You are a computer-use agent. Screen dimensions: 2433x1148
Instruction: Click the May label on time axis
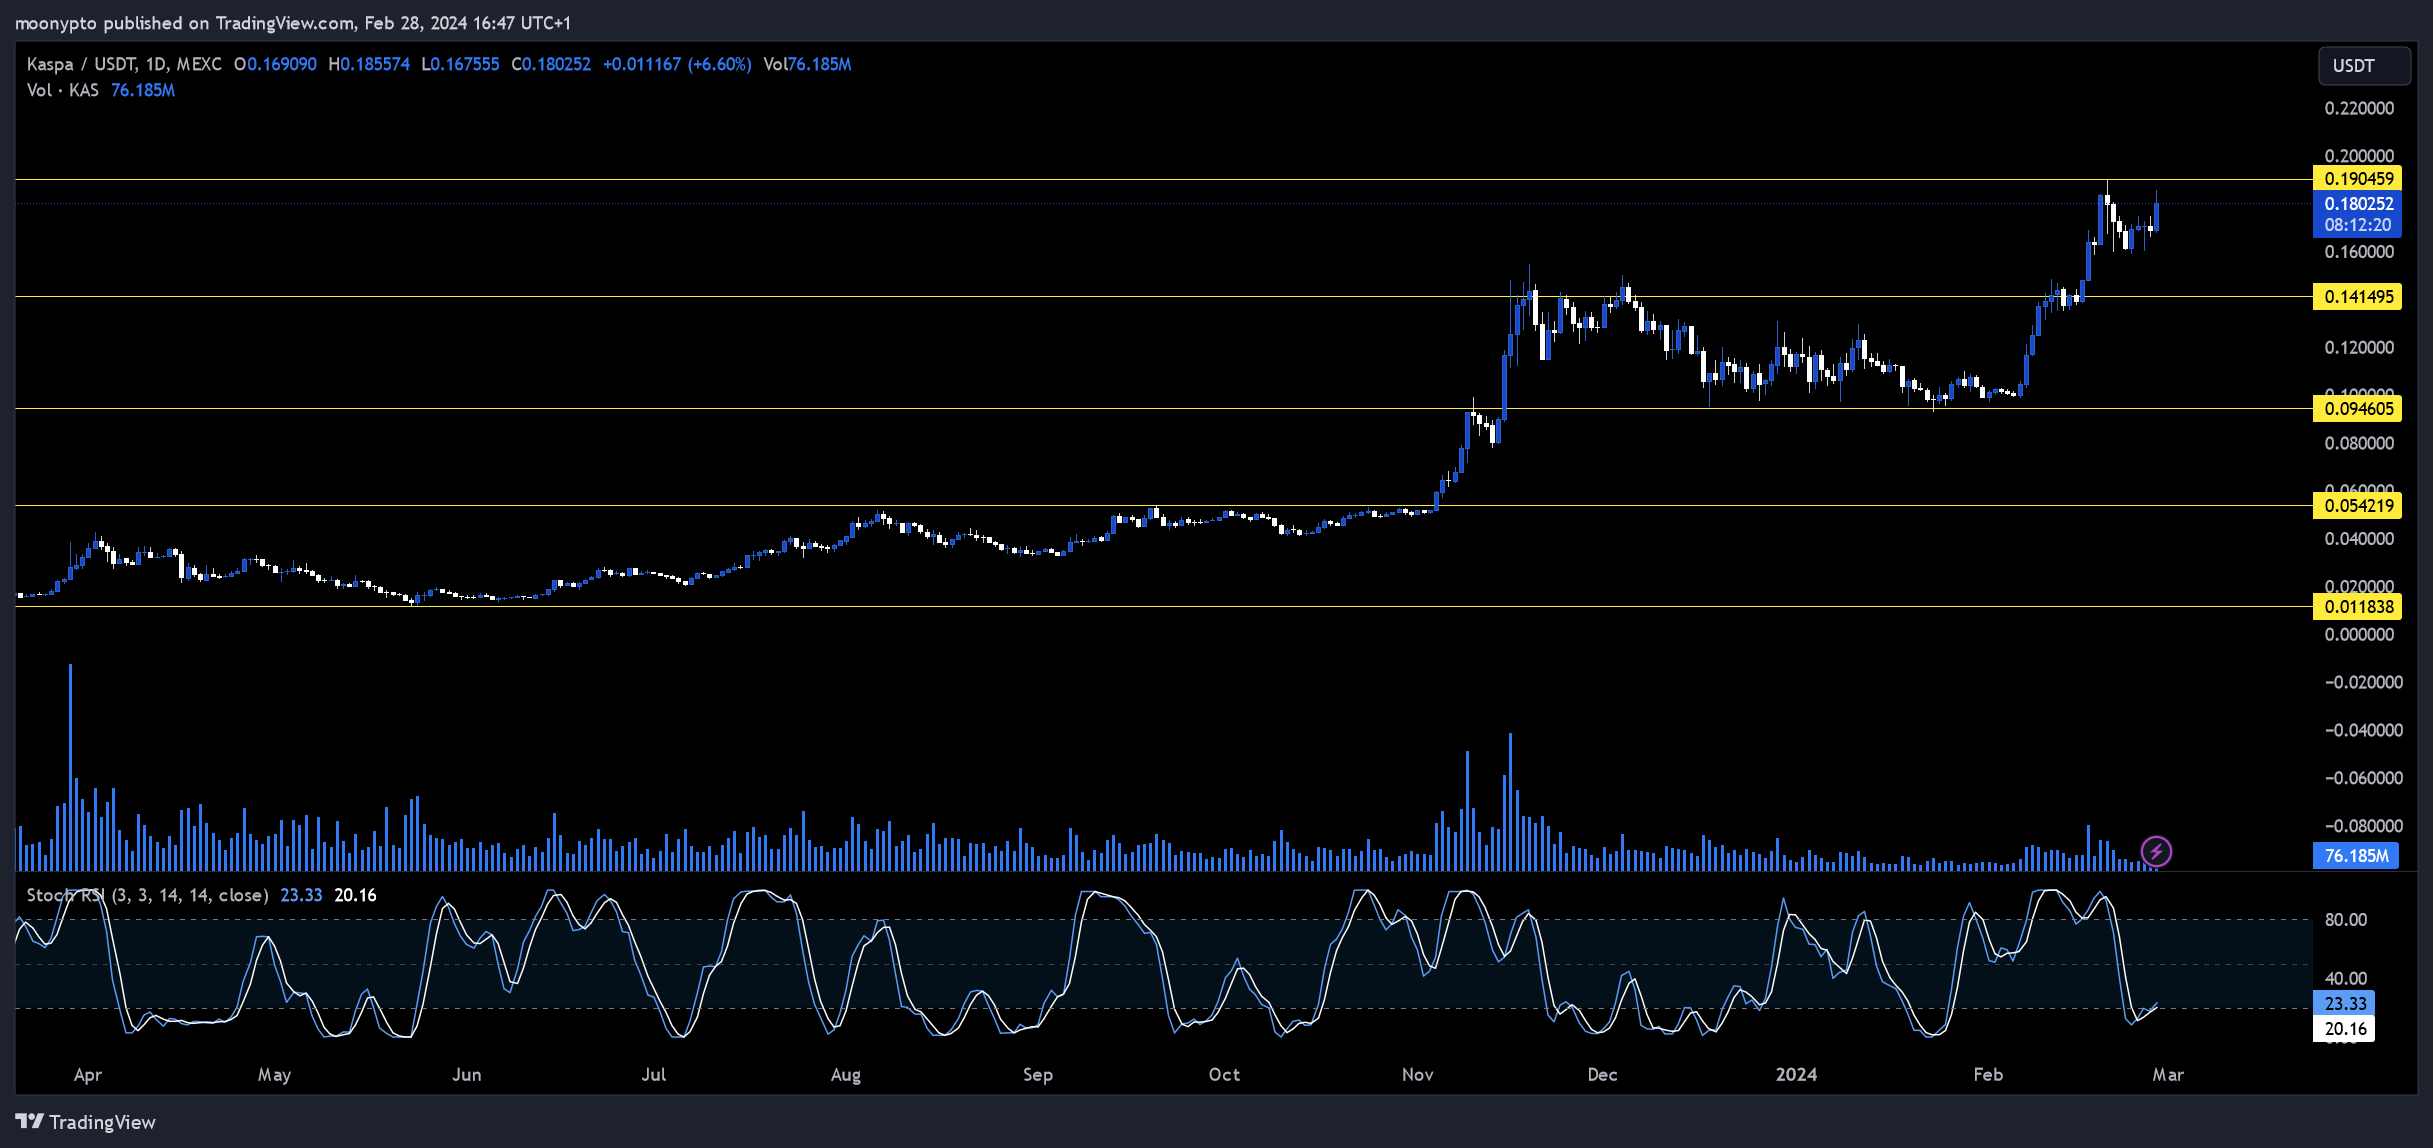[x=274, y=1075]
